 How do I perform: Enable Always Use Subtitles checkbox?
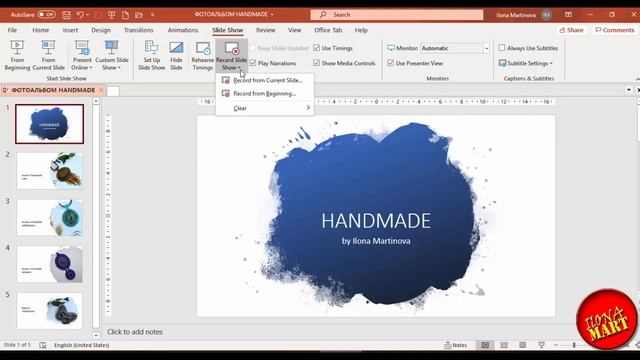[x=502, y=48]
